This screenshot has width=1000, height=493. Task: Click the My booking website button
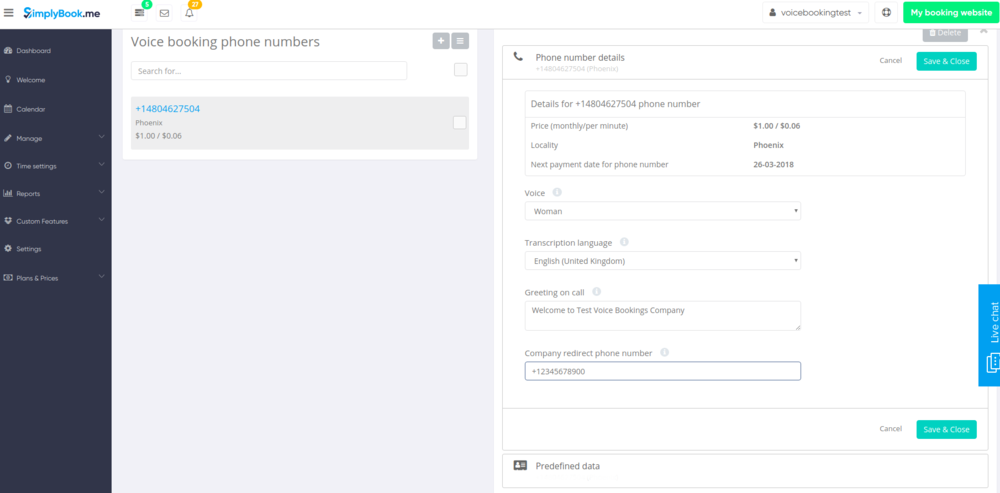tap(950, 13)
